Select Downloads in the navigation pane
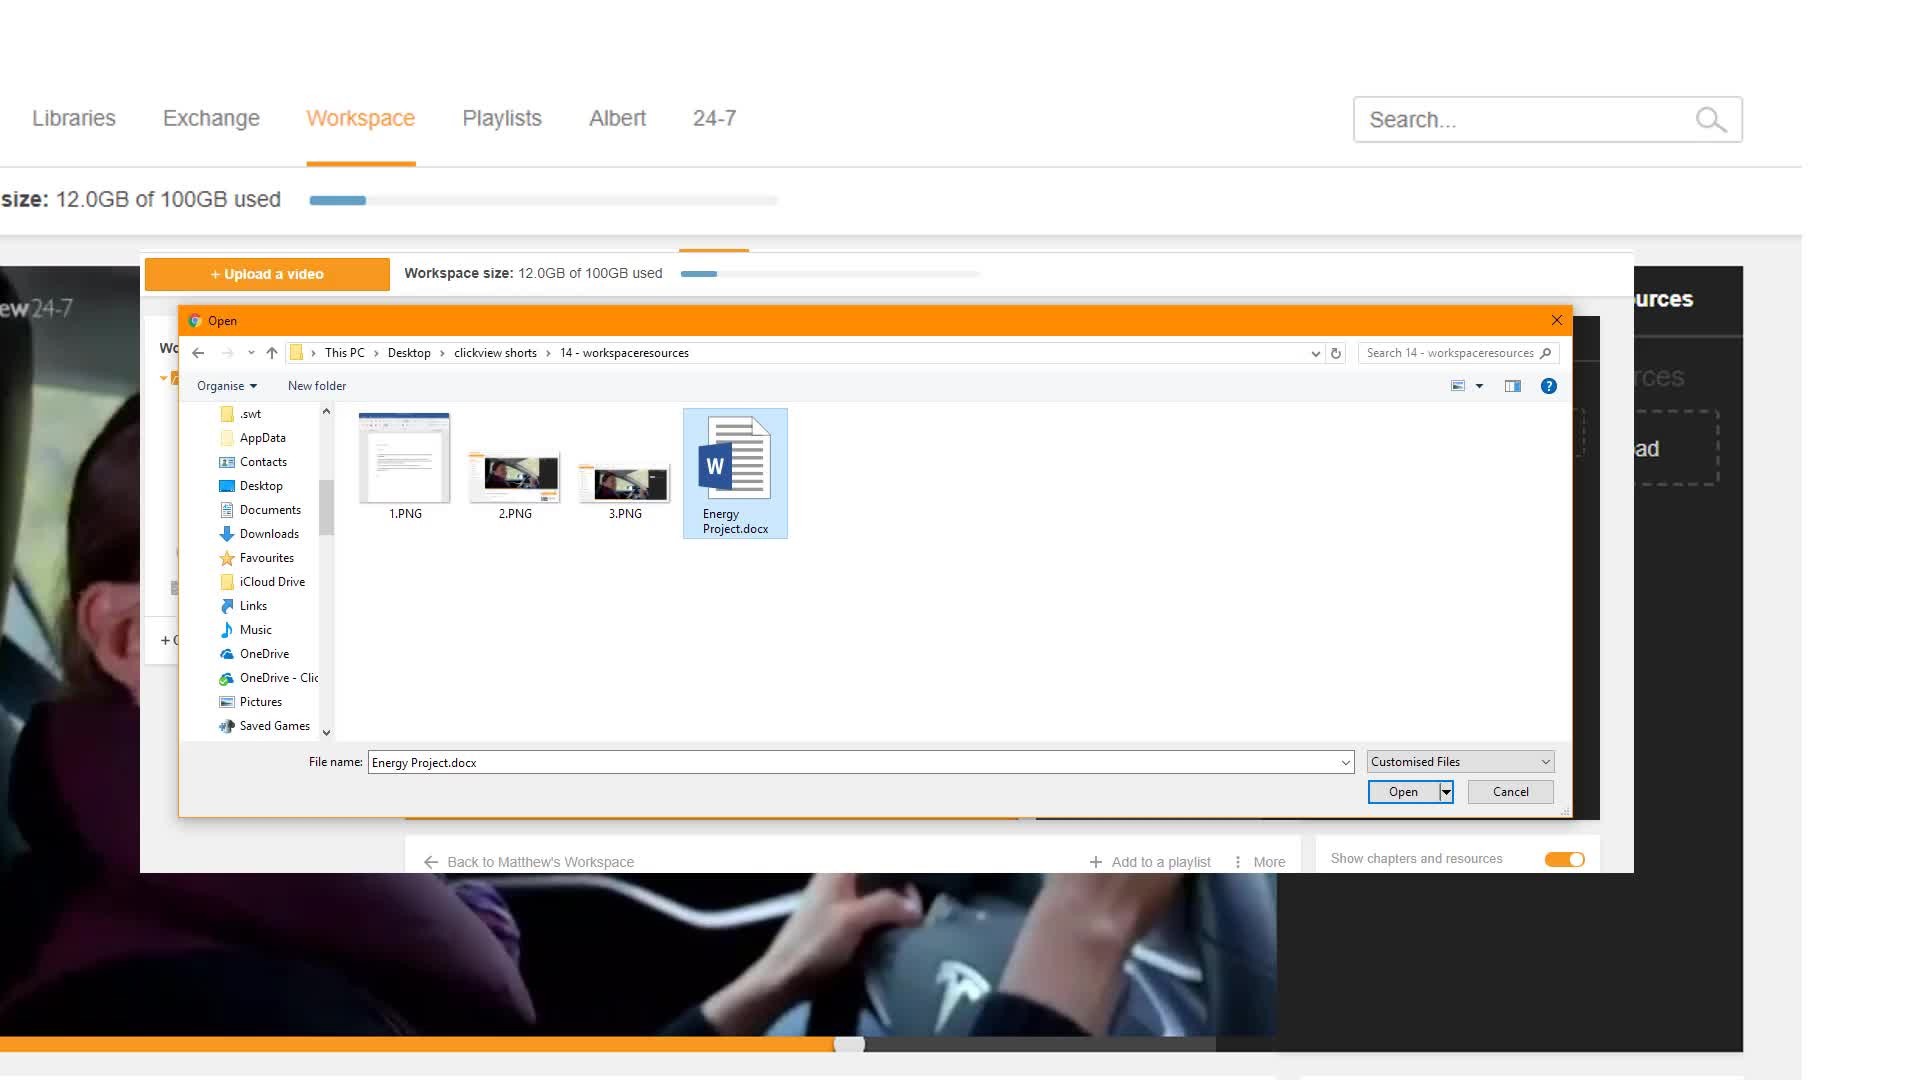1920x1080 pixels. [268, 533]
